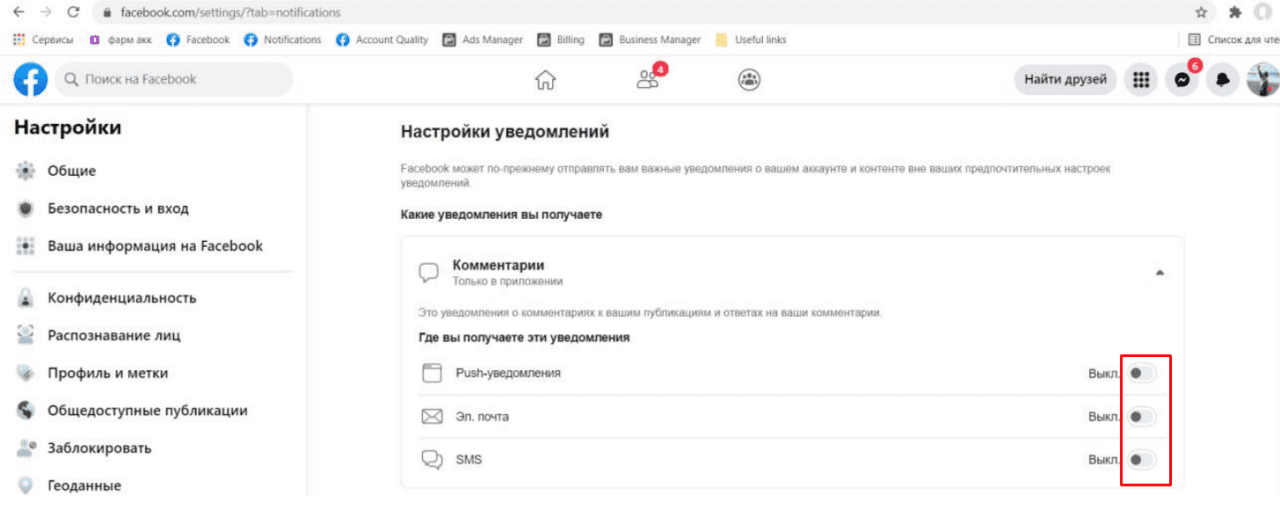Open the Friends icon with badge 4
The height and width of the screenshot is (510, 1280).
pos(648,80)
